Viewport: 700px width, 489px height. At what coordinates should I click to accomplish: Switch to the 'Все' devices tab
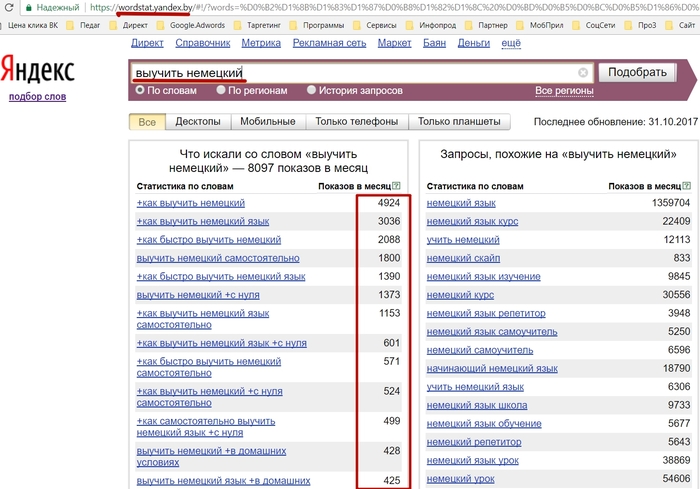coord(147,122)
